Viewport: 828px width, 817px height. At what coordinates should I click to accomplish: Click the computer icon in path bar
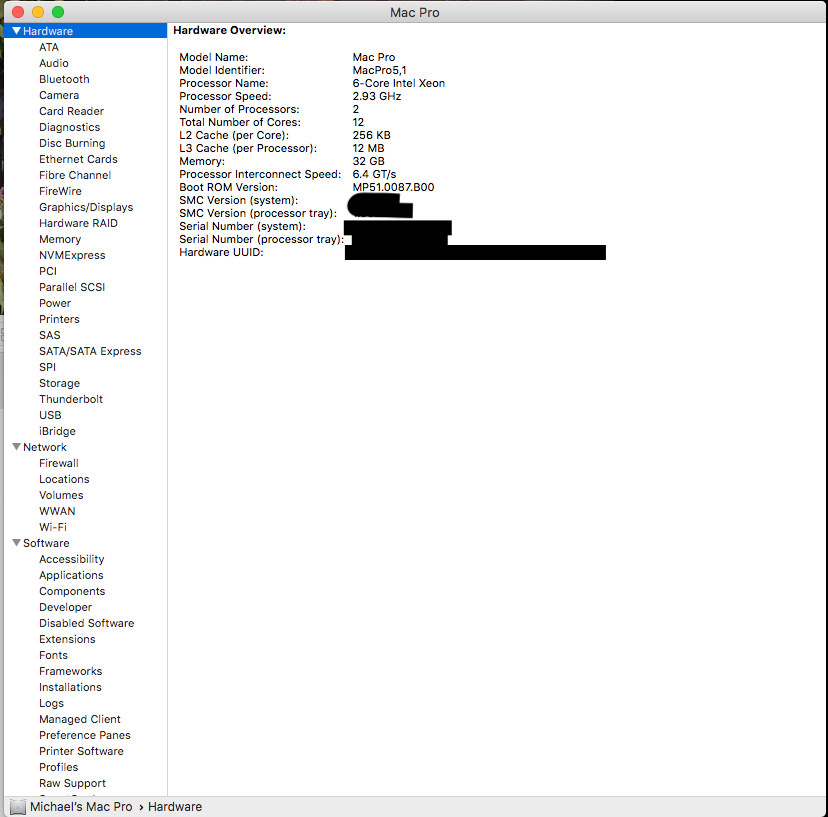coord(17,807)
